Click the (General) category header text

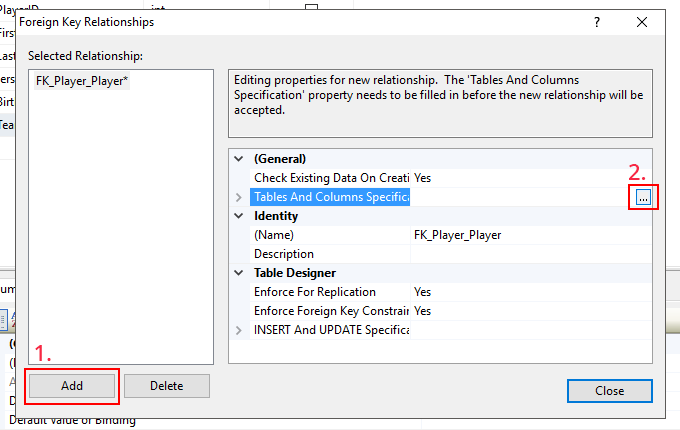point(280,159)
